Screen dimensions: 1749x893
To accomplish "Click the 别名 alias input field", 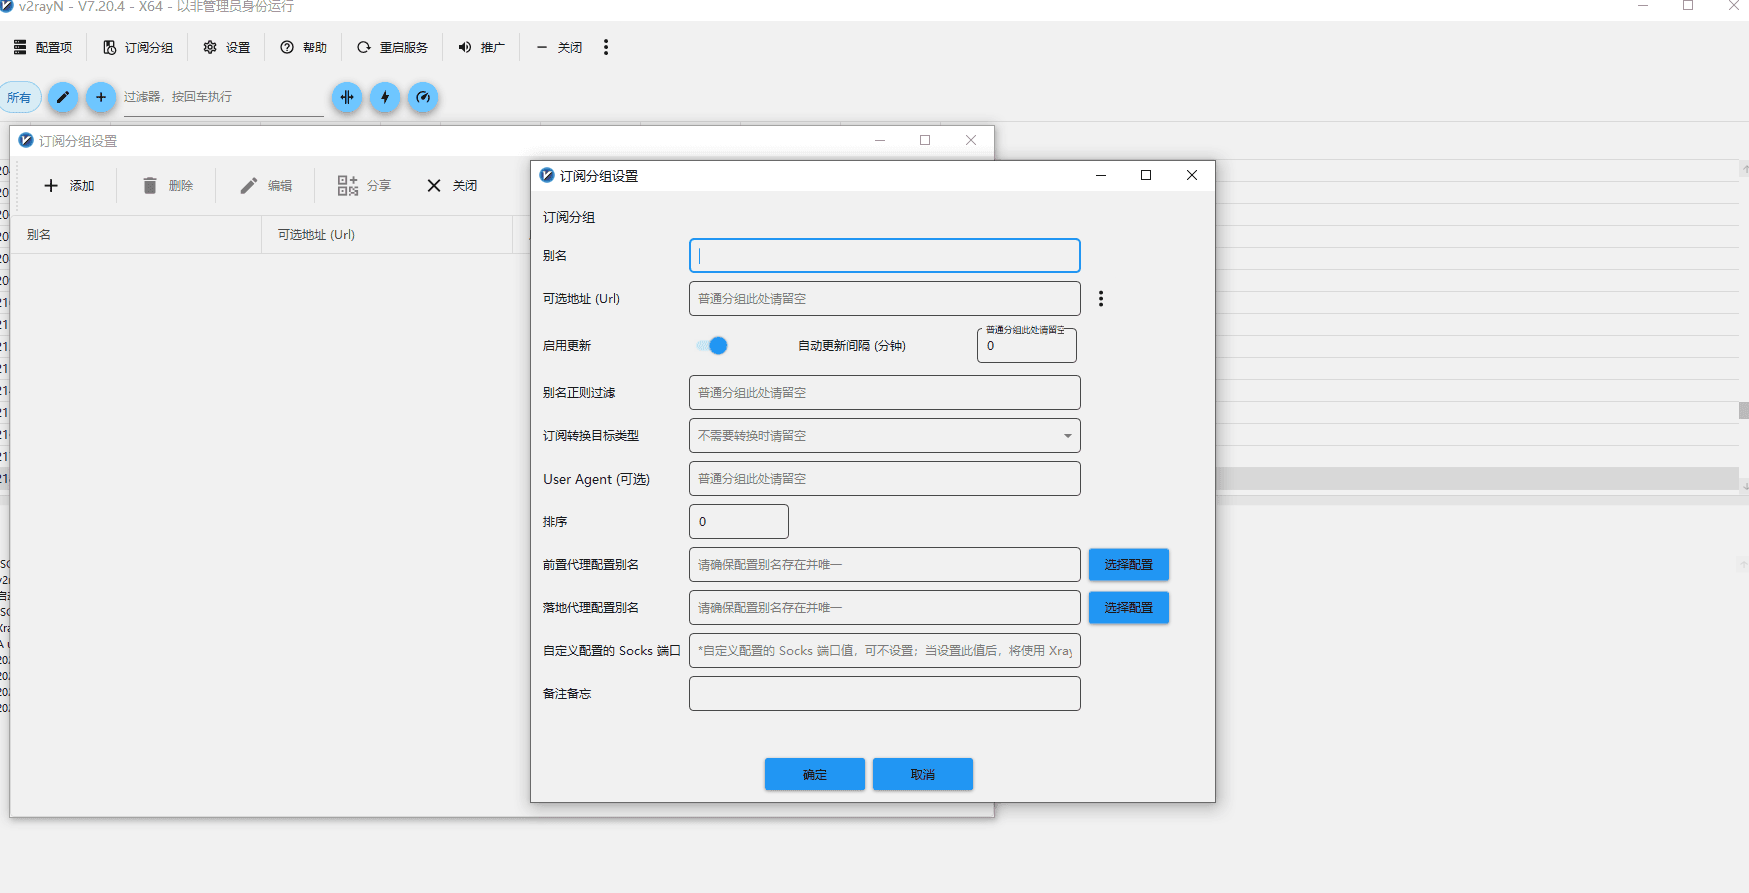I will tap(885, 256).
